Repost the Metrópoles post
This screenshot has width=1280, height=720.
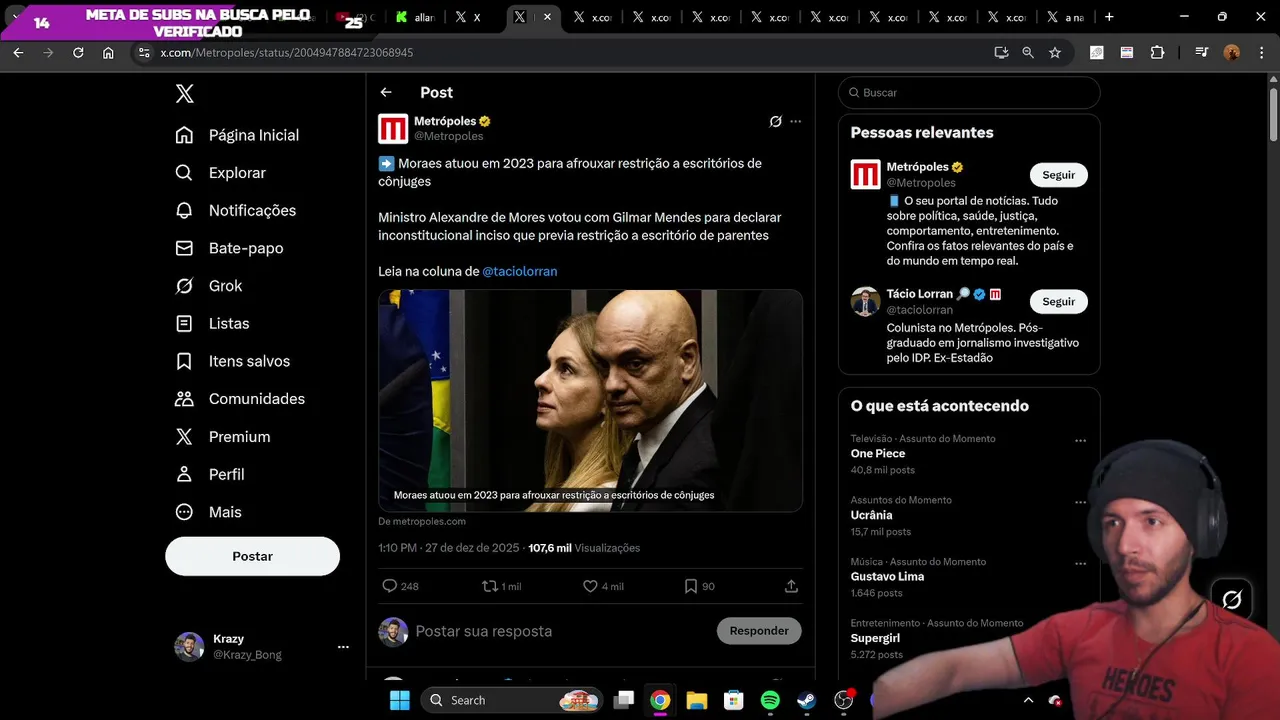click(x=490, y=586)
